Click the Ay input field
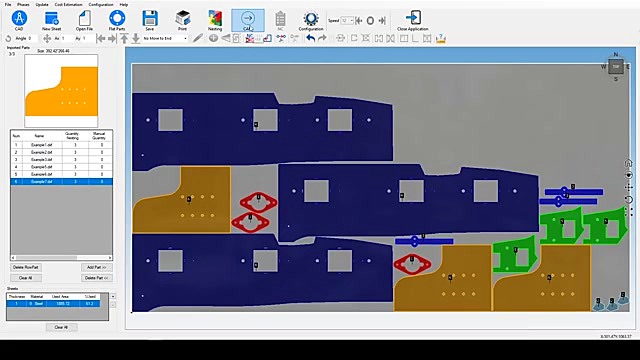 (x=88, y=38)
